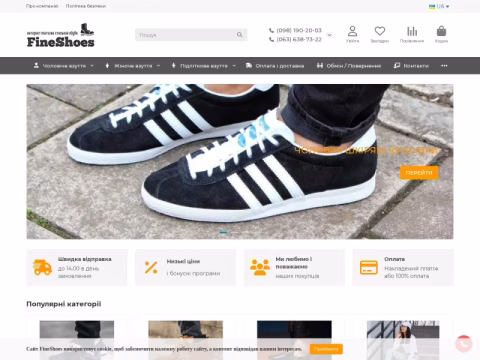The image size is (480, 360).
Task: Call the (098) 190-20-03 number
Action: click(299, 30)
